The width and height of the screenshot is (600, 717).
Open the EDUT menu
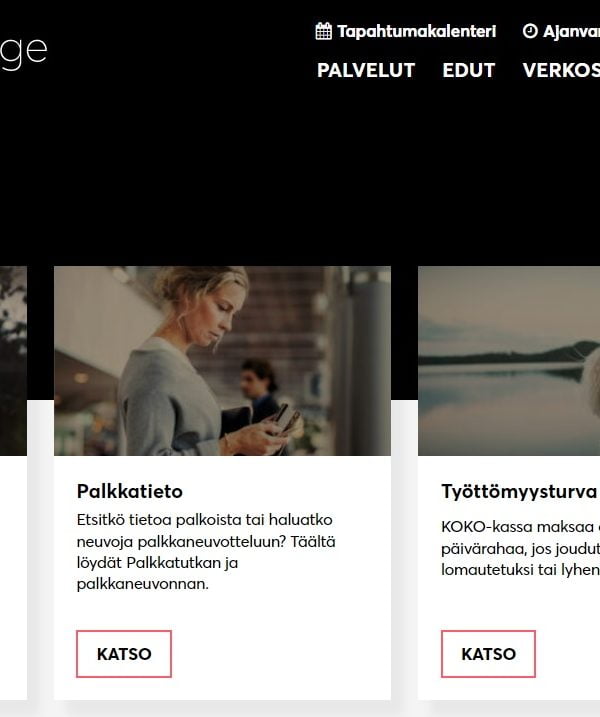coord(469,70)
